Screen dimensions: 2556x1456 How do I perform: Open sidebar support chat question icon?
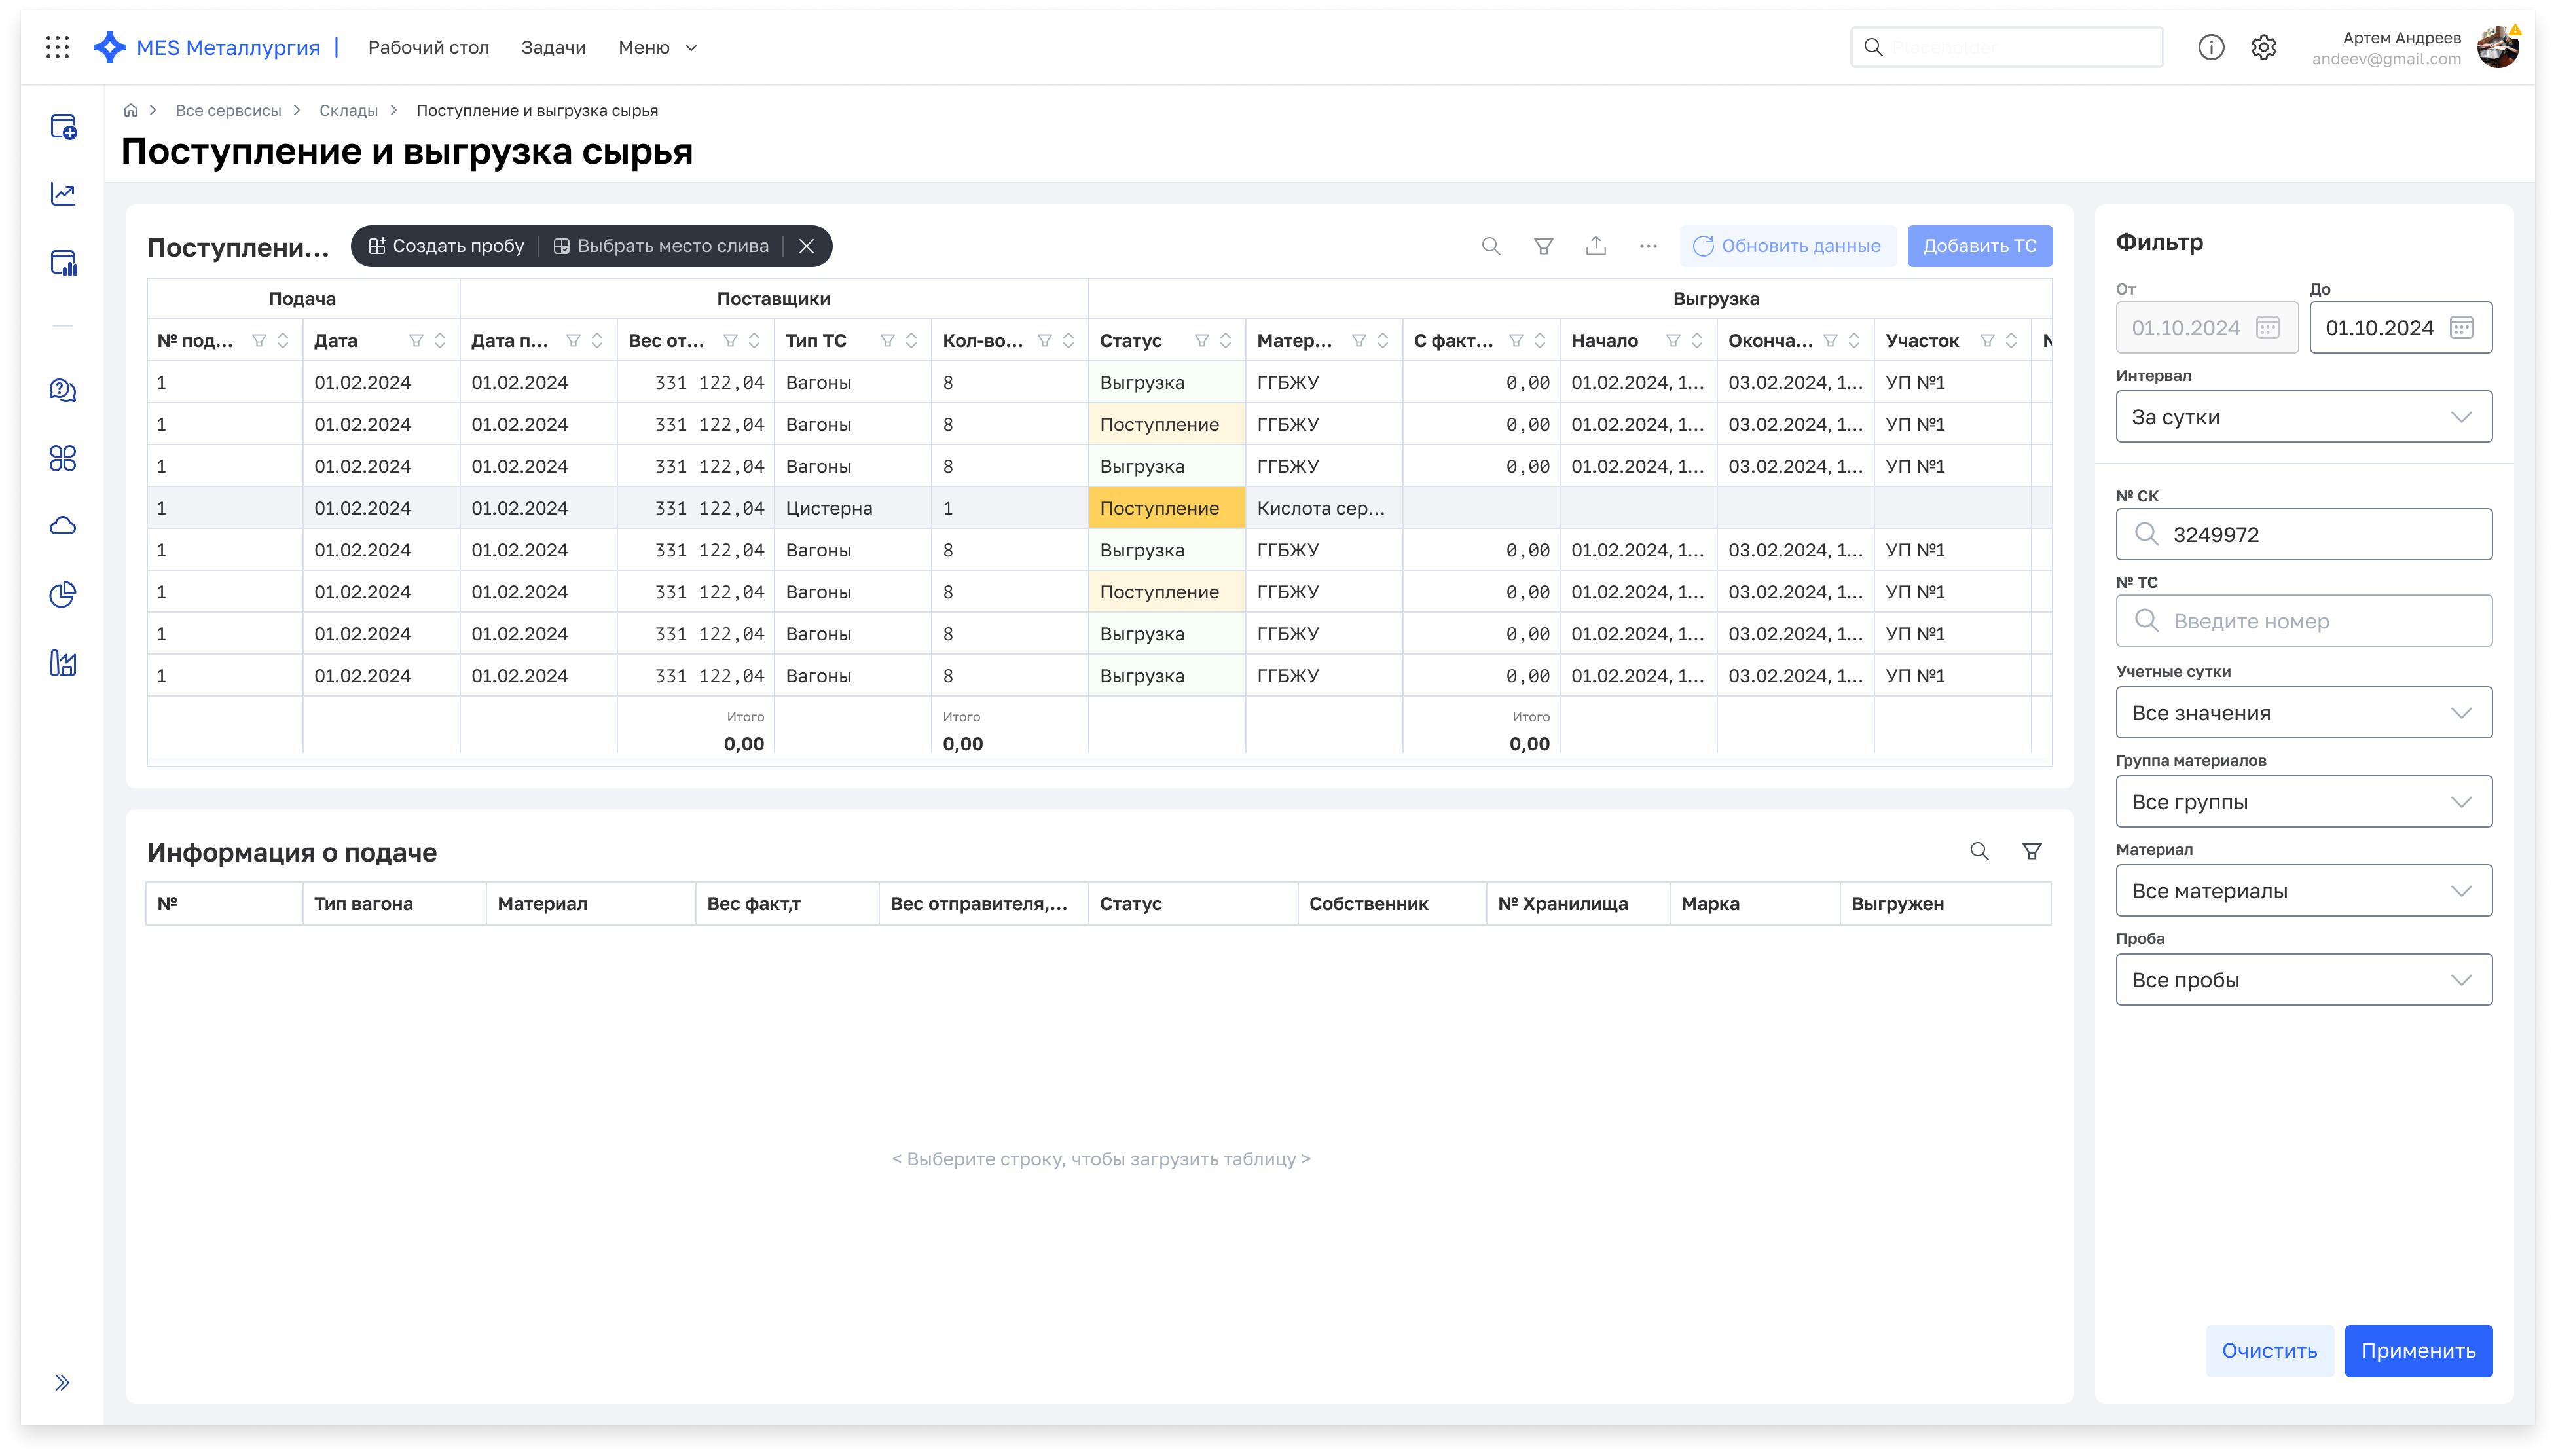tap(63, 390)
